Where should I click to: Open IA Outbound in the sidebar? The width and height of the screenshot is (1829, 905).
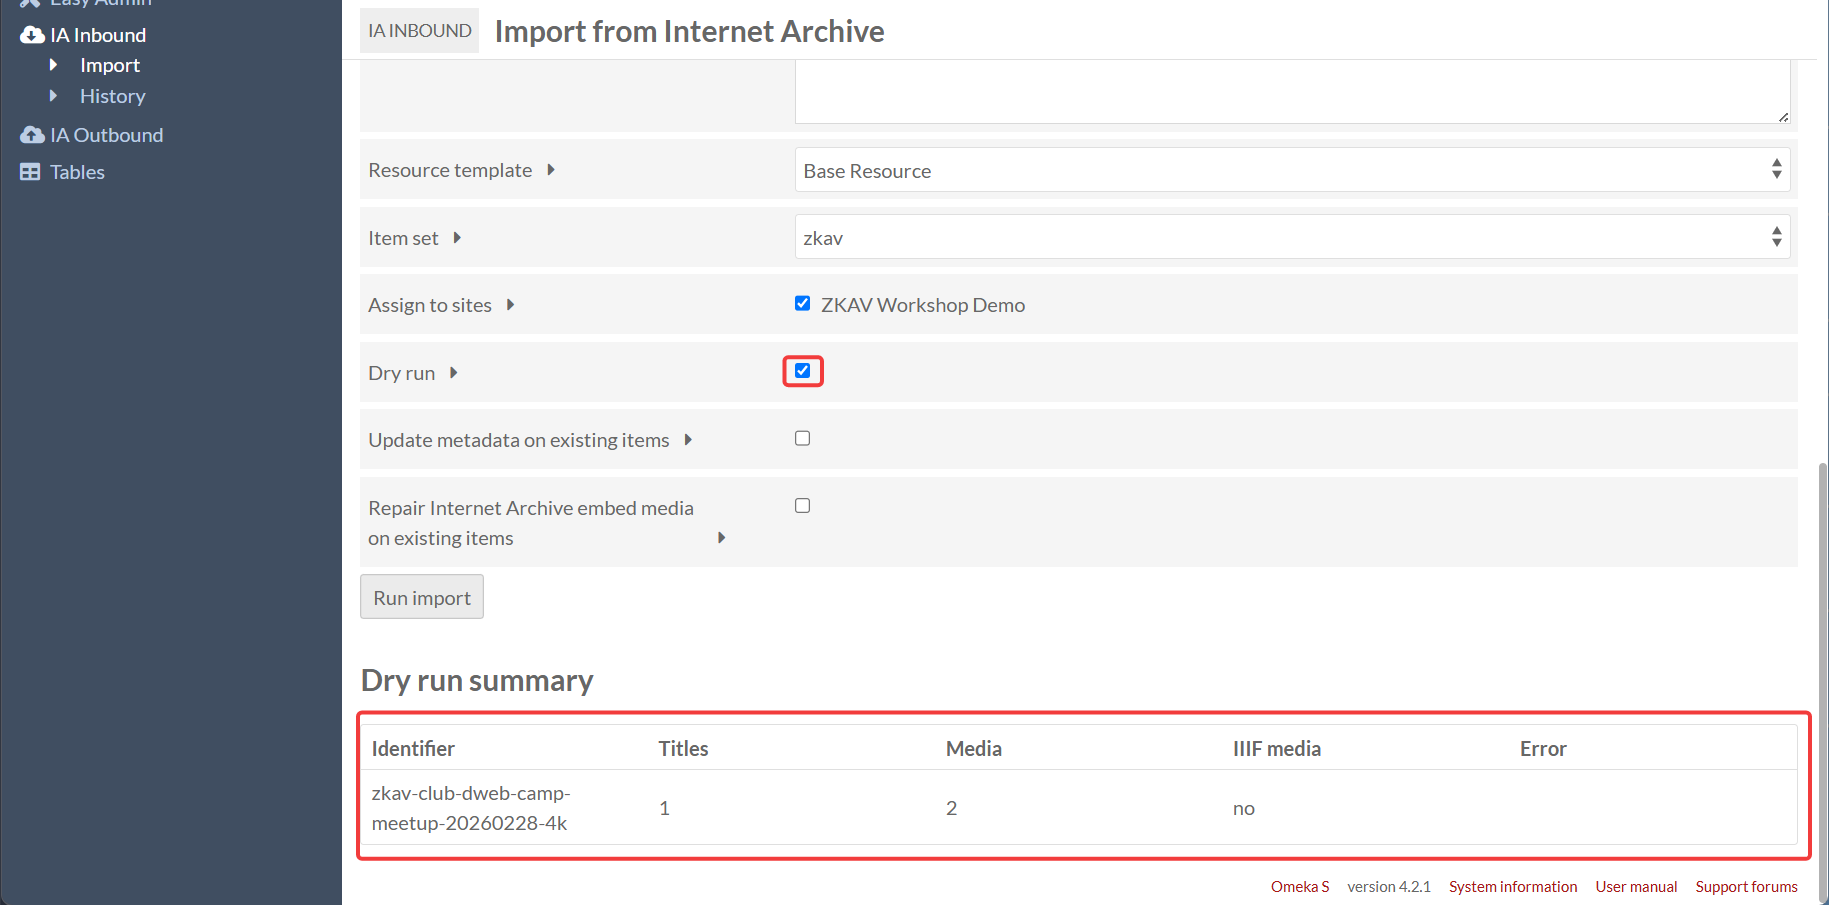[x=107, y=135]
